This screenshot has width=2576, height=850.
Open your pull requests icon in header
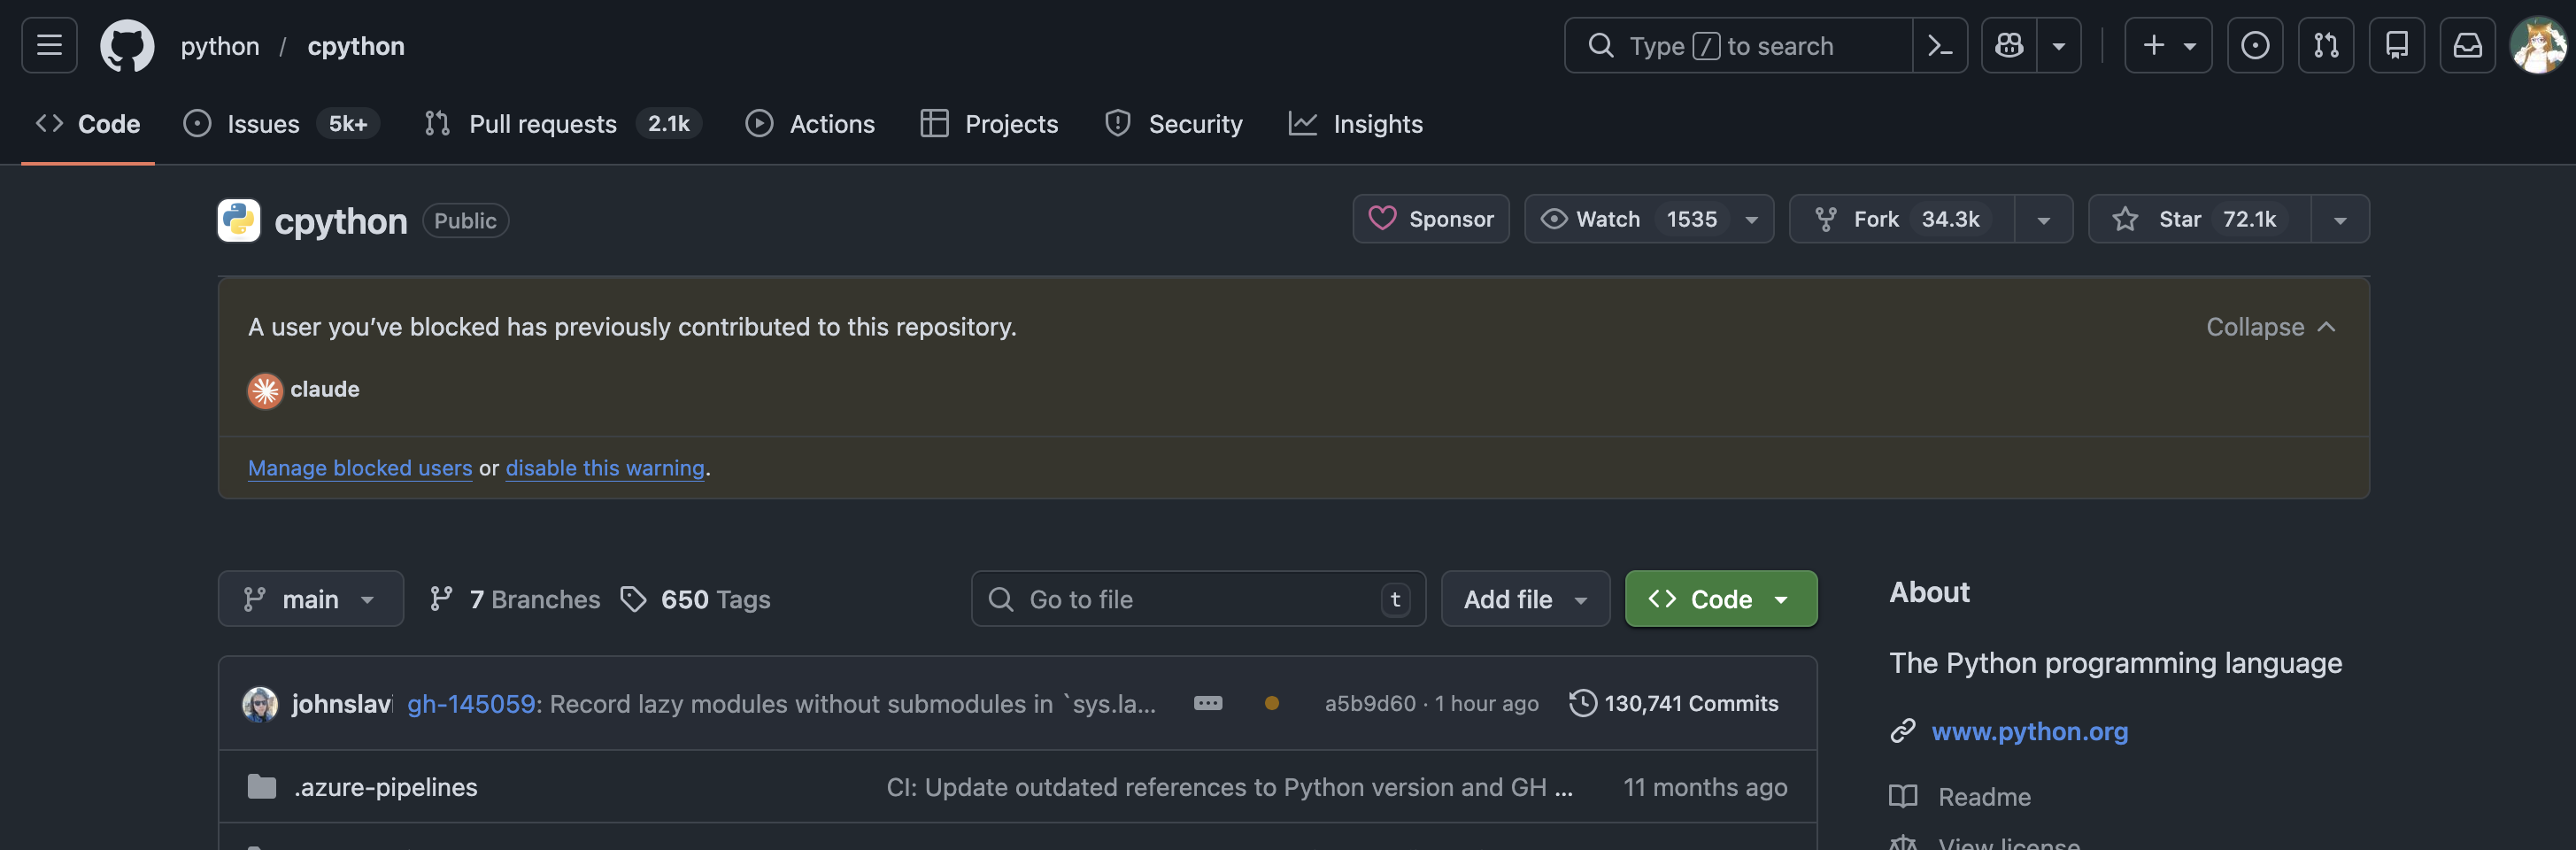pos(2326,45)
